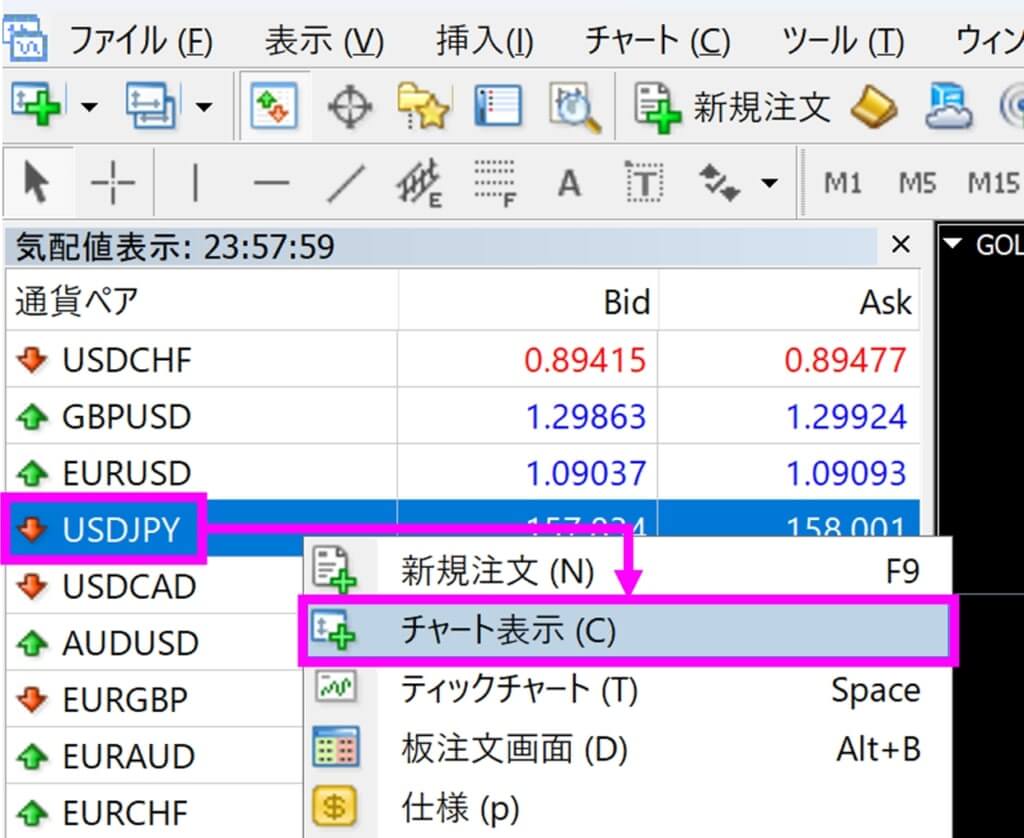Click the application icon in menu bar
The image size is (1024, 838).
25,38
